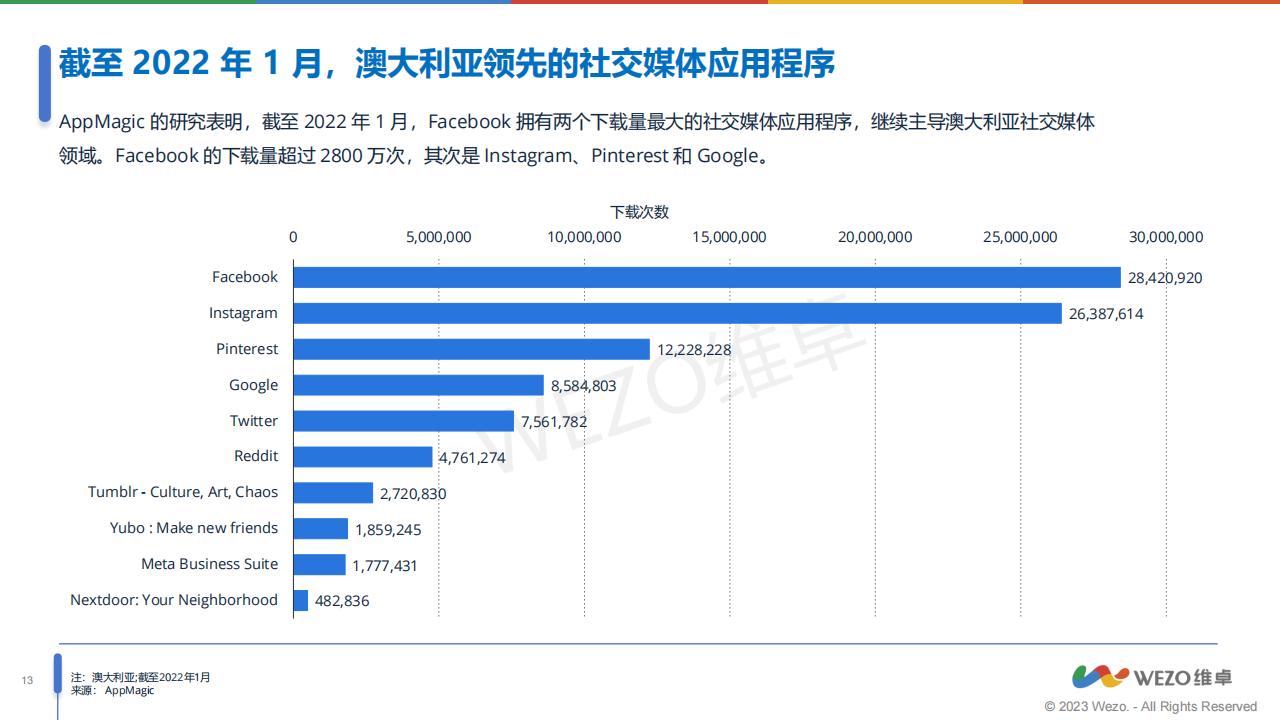Click the value 482,836
Viewport: 1280px width, 720px height.
[342, 602]
